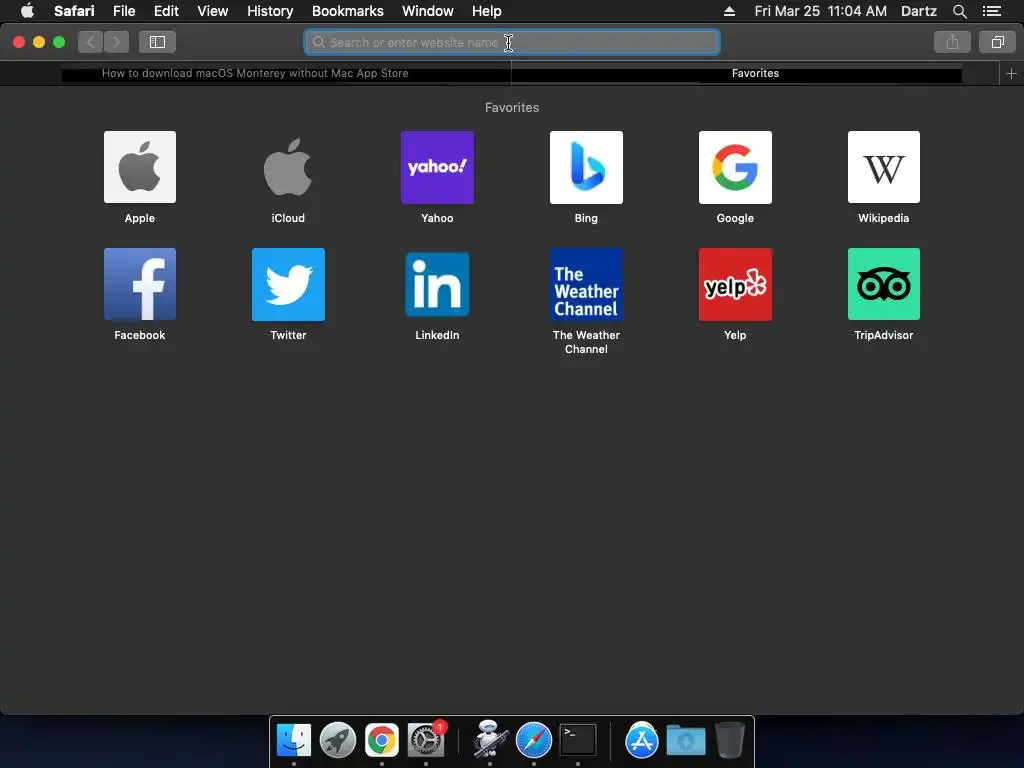Open the File menu
The height and width of the screenshot is (768, 1024).
coord(124,11)
